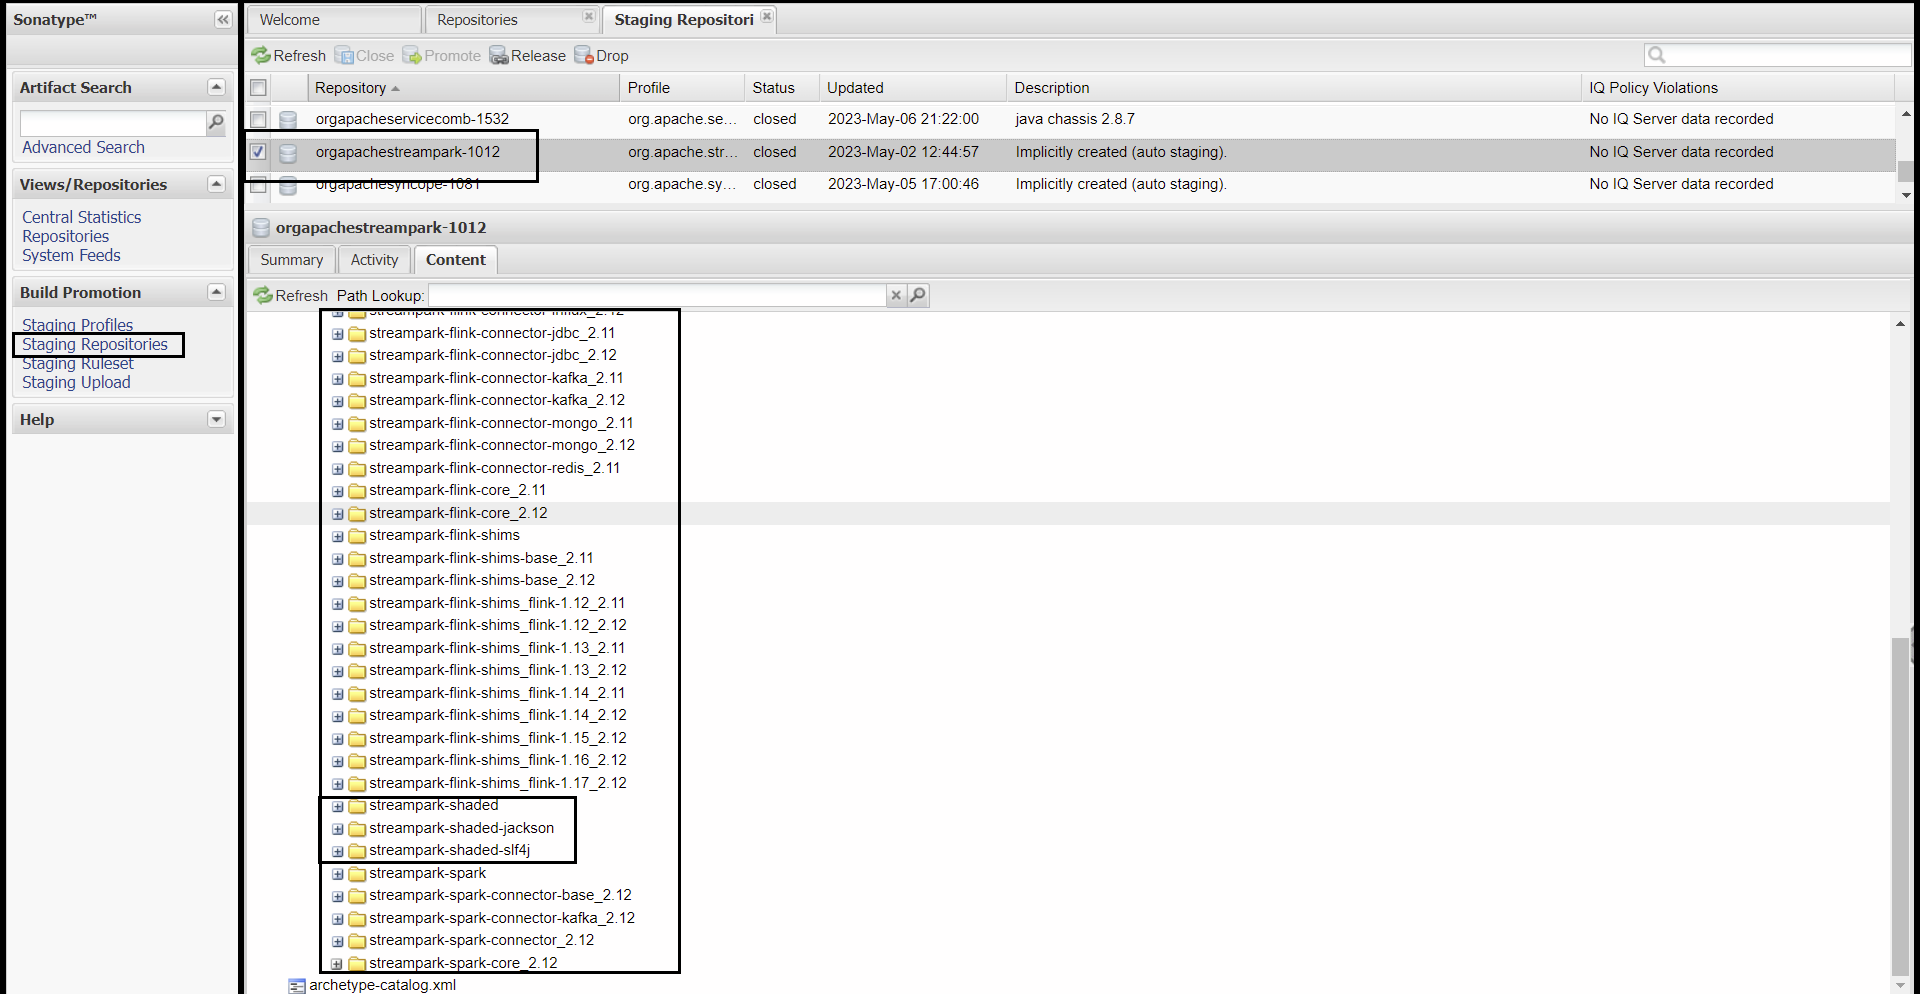1920x994 pixels.
Task: Switch to the Summary tab
Action: pyautogui.click(x=291, y=260)
